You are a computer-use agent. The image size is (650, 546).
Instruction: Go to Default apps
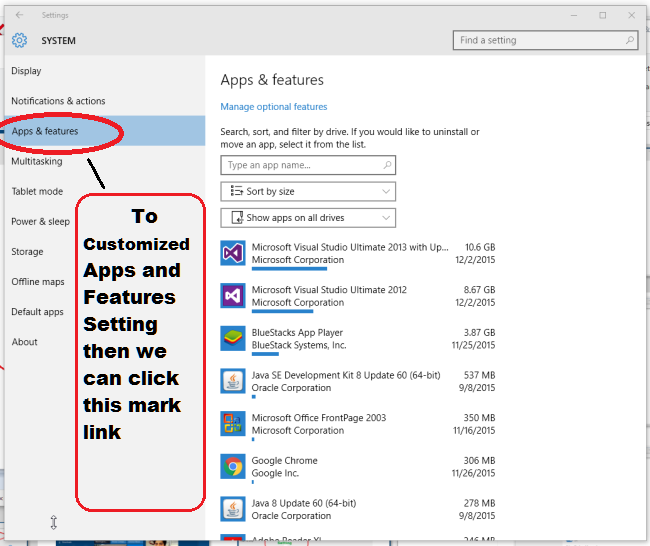point(37,312)
